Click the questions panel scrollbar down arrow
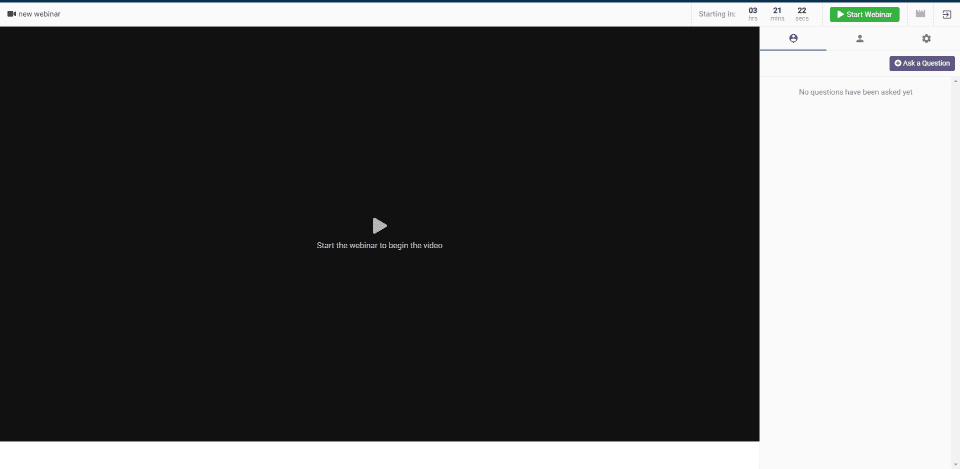Image resolution: width=960 pixels, height=469 pixels. coord(956,465)
